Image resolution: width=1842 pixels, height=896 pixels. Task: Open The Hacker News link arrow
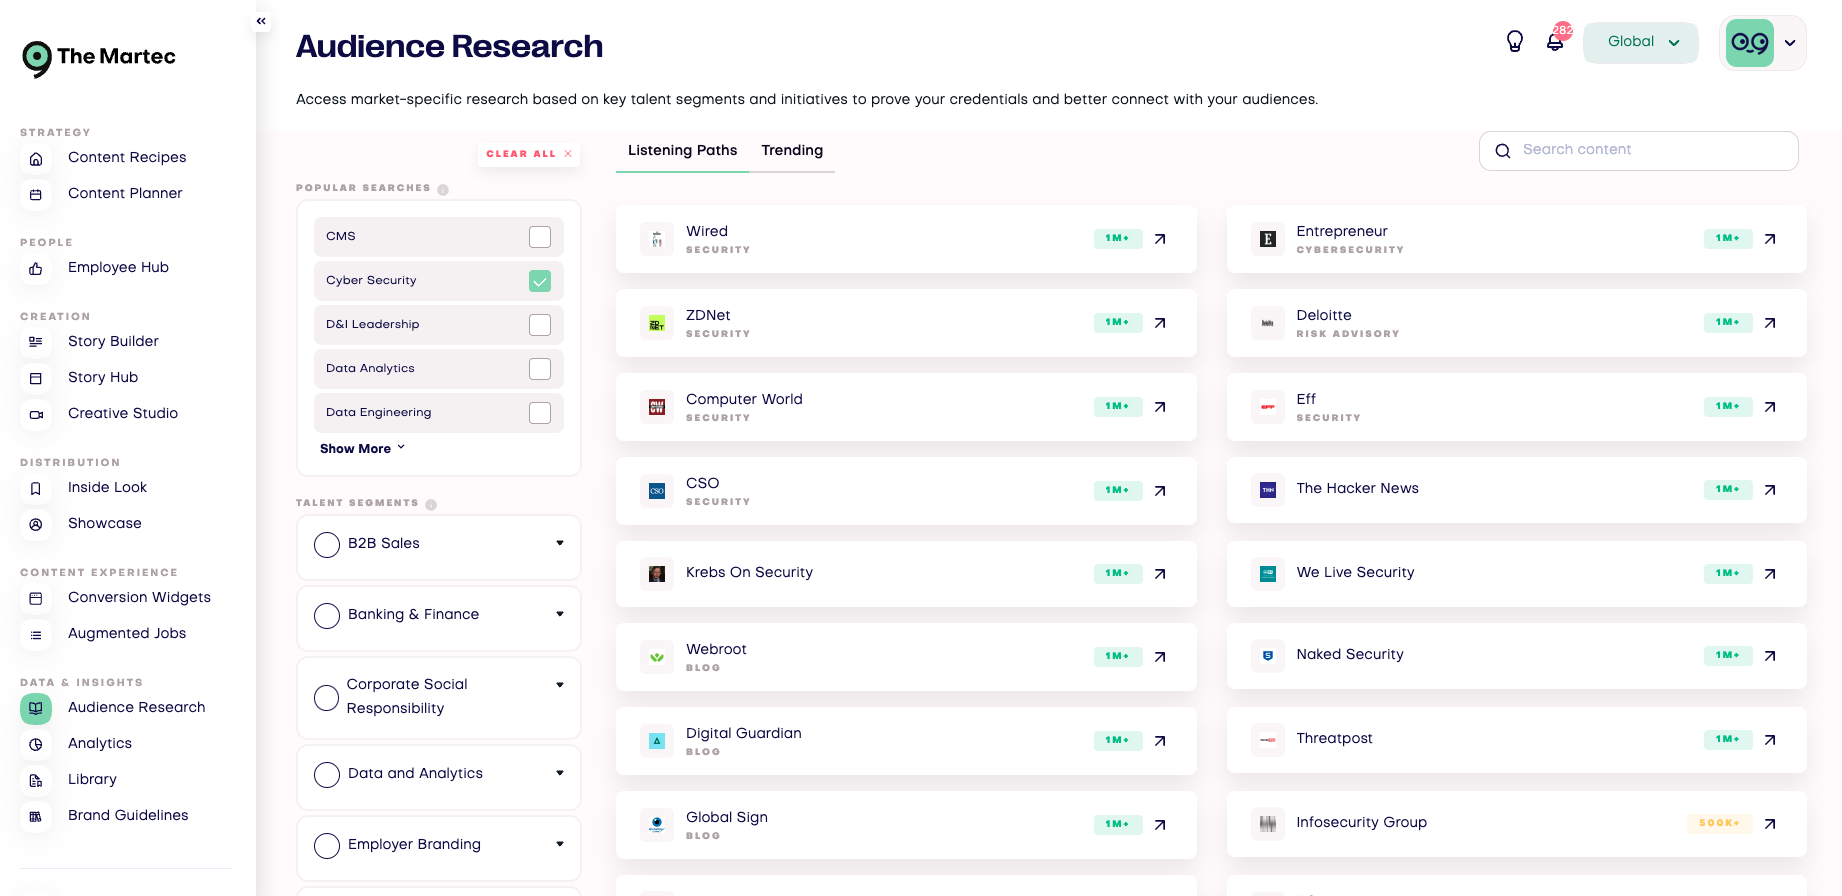coord(1770,490)
